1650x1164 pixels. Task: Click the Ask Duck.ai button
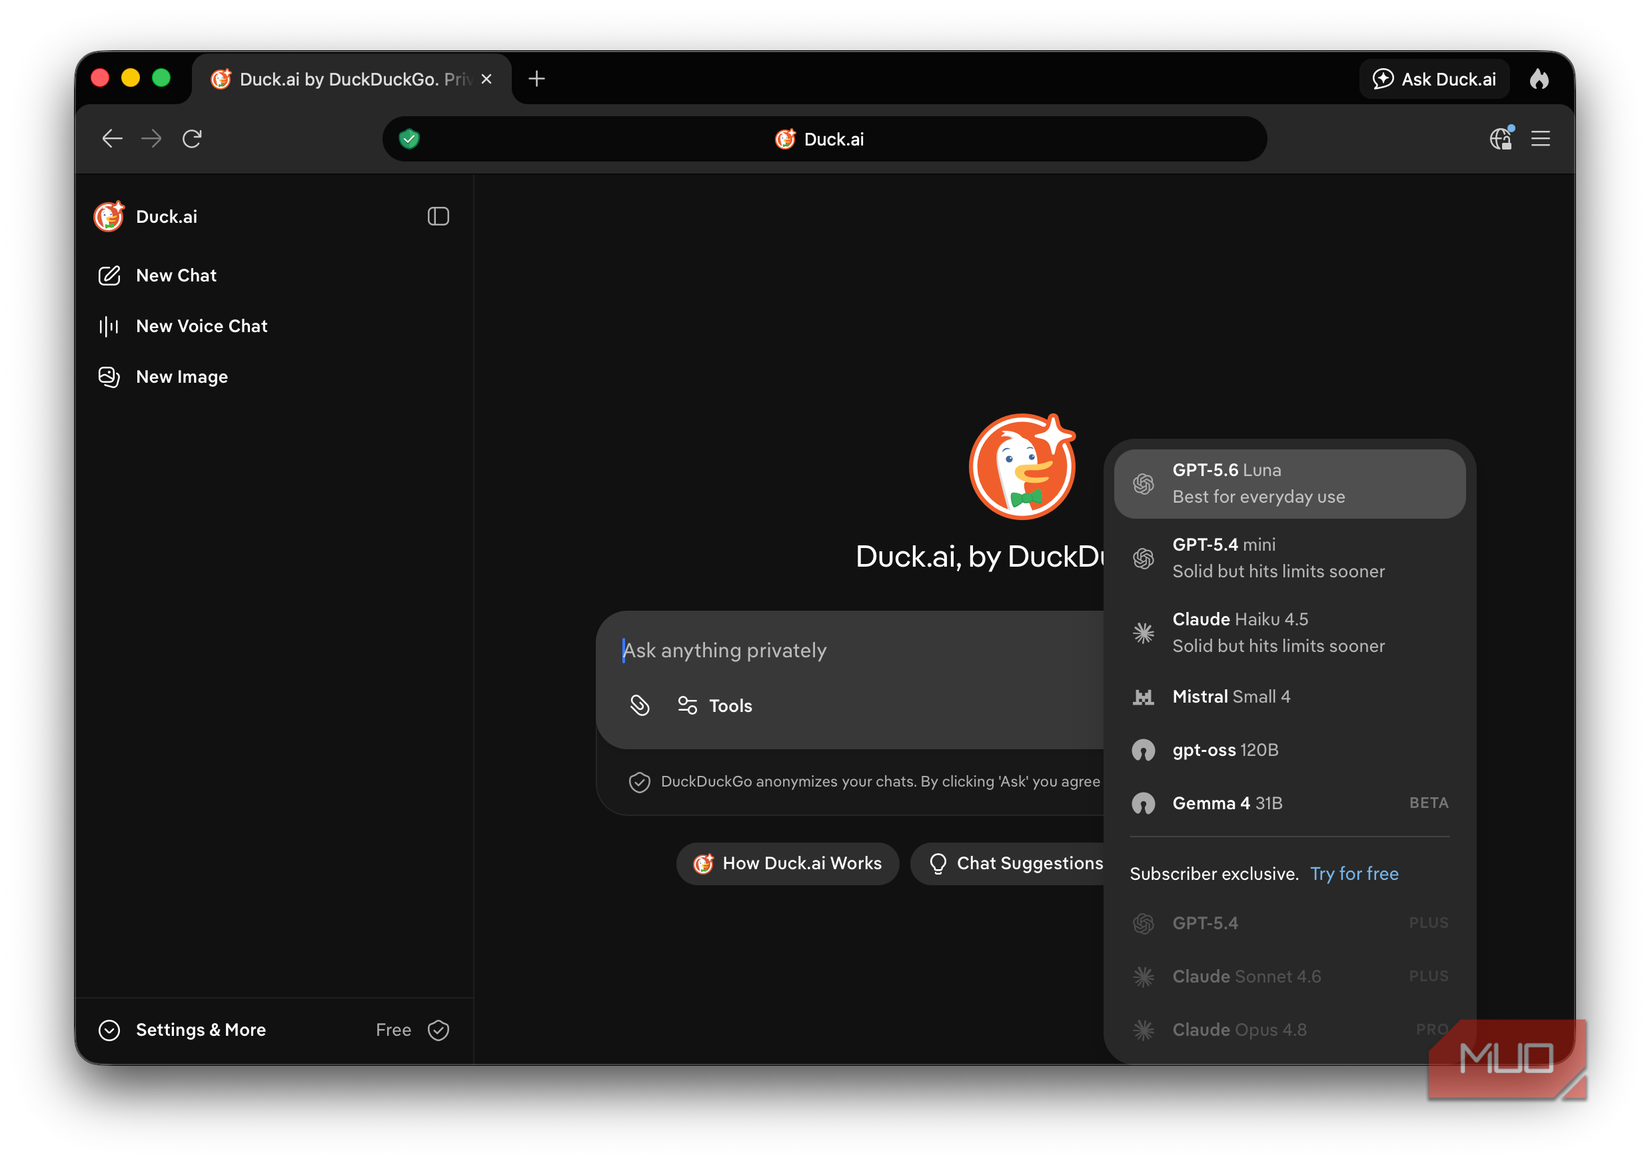click(1434, 79)
